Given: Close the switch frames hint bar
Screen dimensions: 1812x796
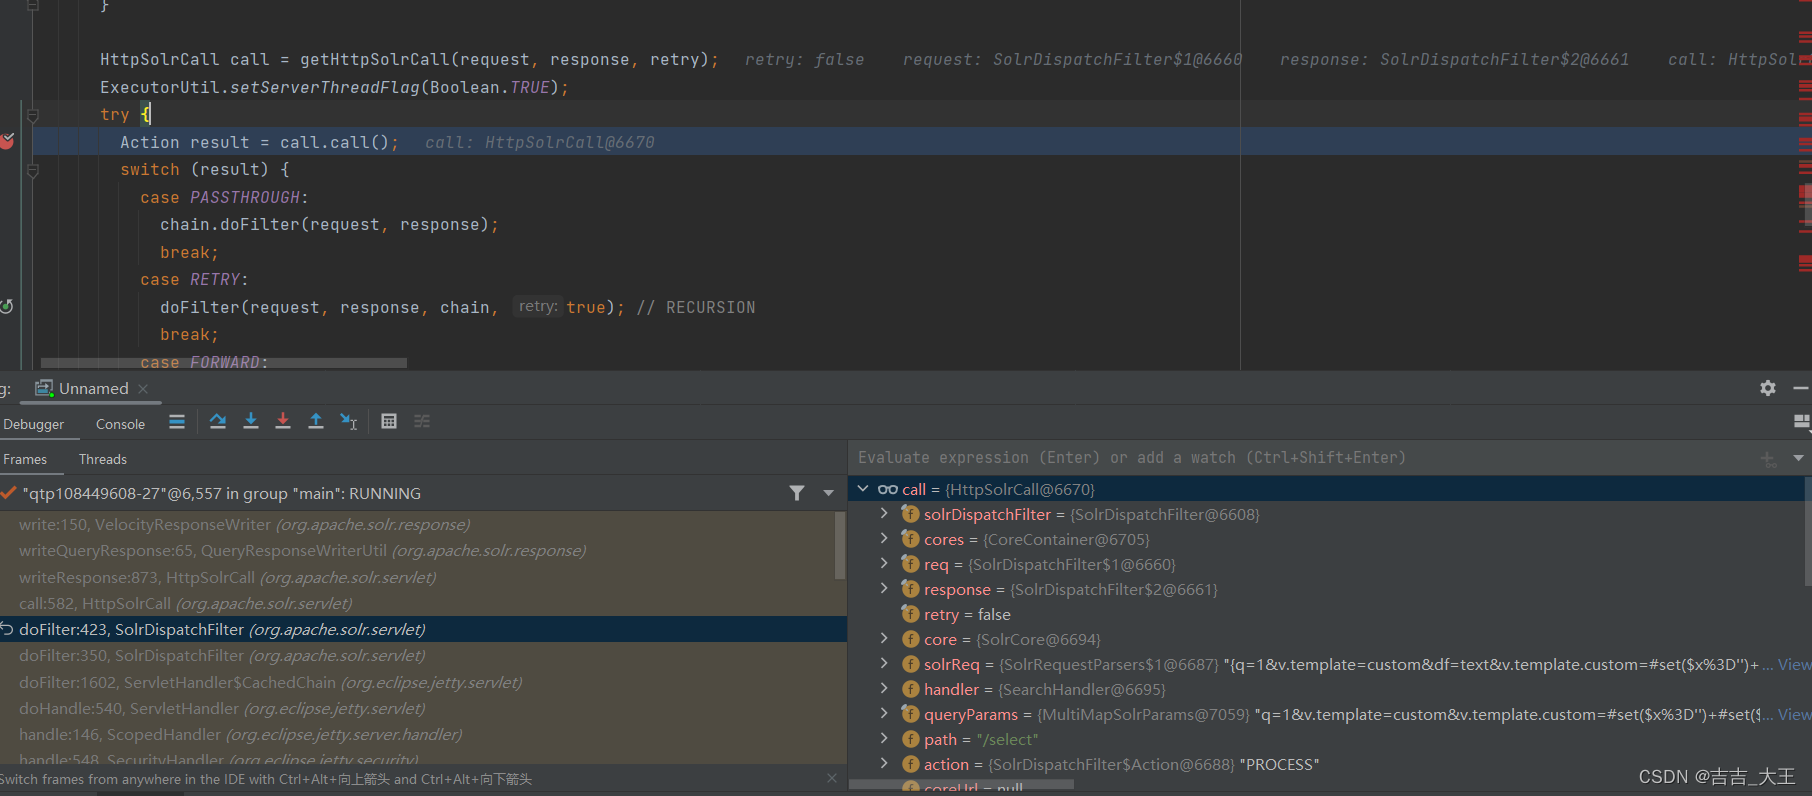Looking at the screenshot, I should 832,778.
